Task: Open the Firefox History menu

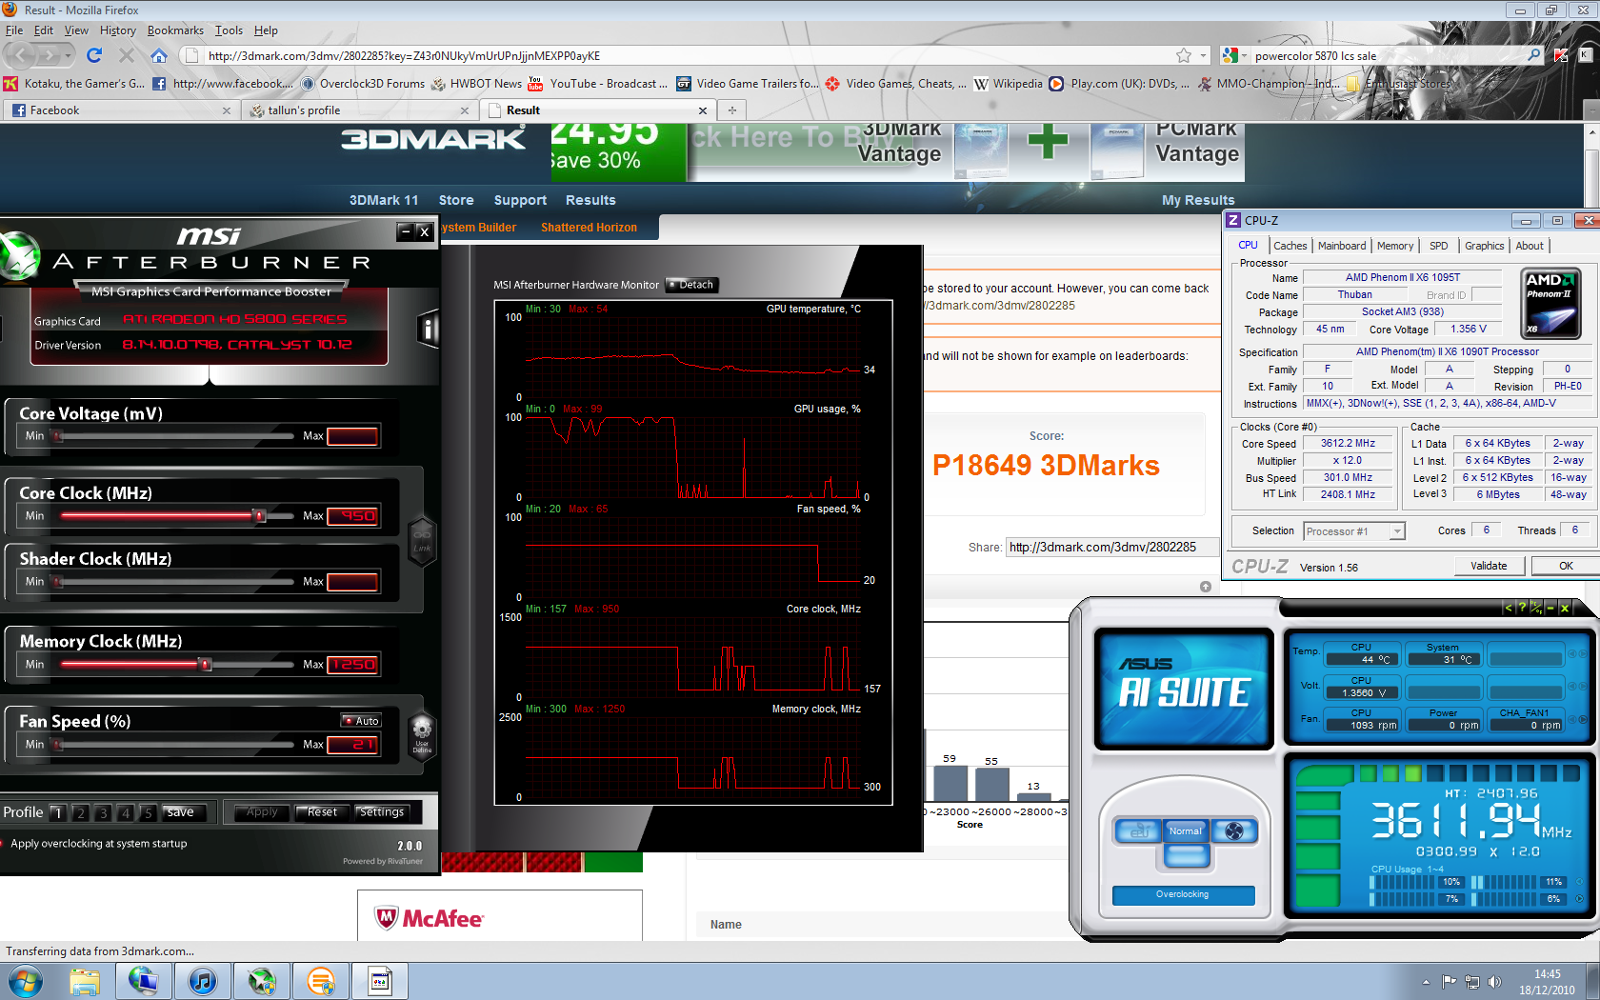Action: (x=117, y=31)
